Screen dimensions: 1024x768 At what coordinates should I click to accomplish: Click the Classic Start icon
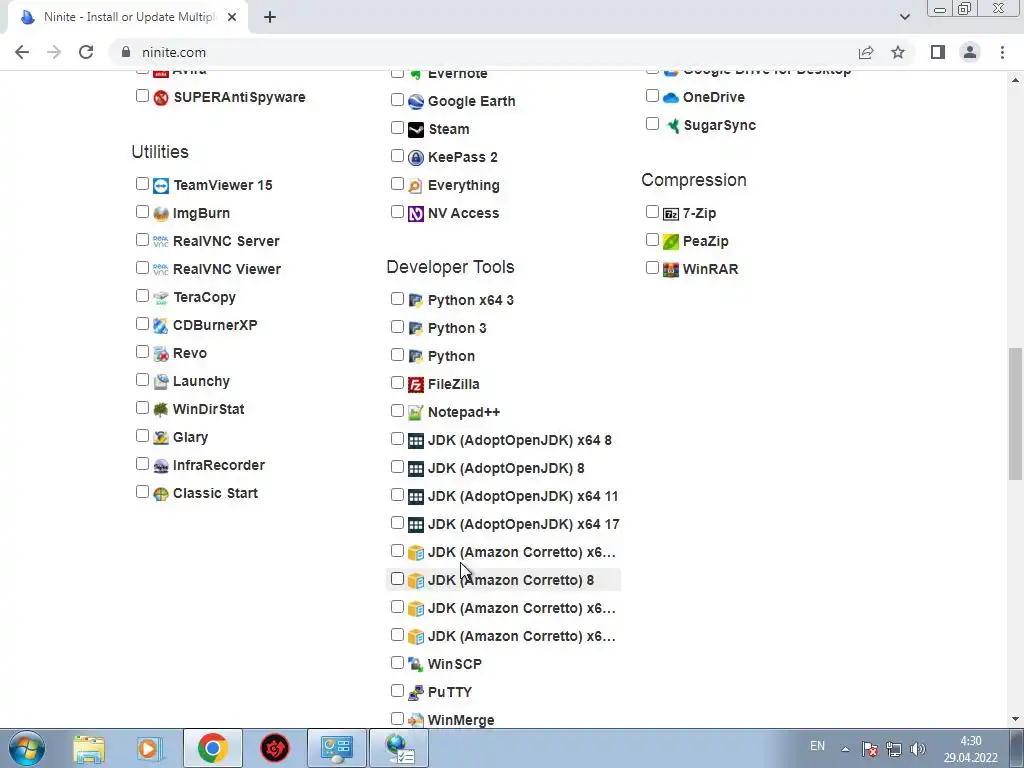point(161,494)
